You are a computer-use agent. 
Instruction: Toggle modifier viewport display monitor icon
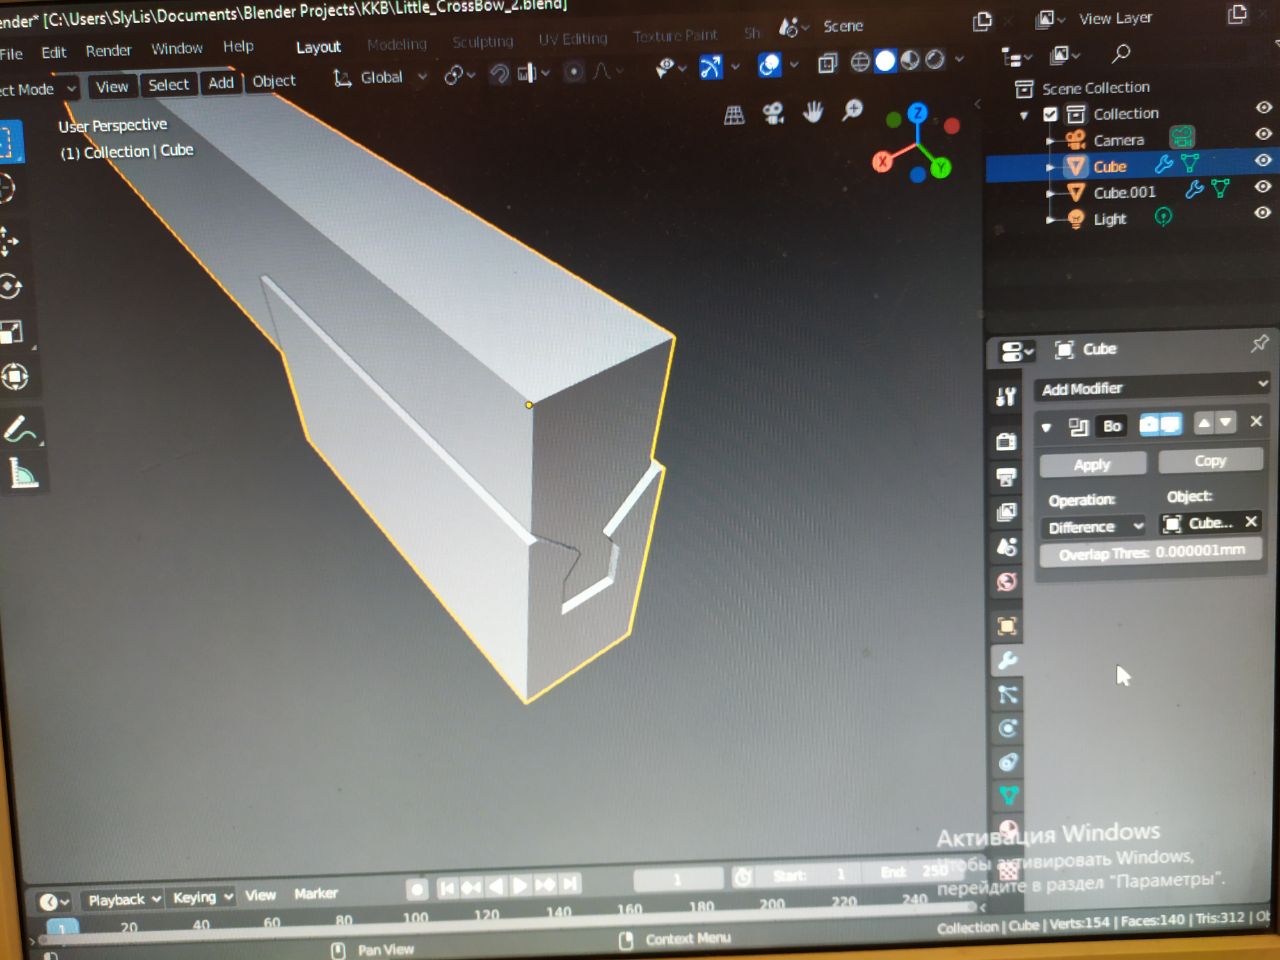[x=1170, y=424]
